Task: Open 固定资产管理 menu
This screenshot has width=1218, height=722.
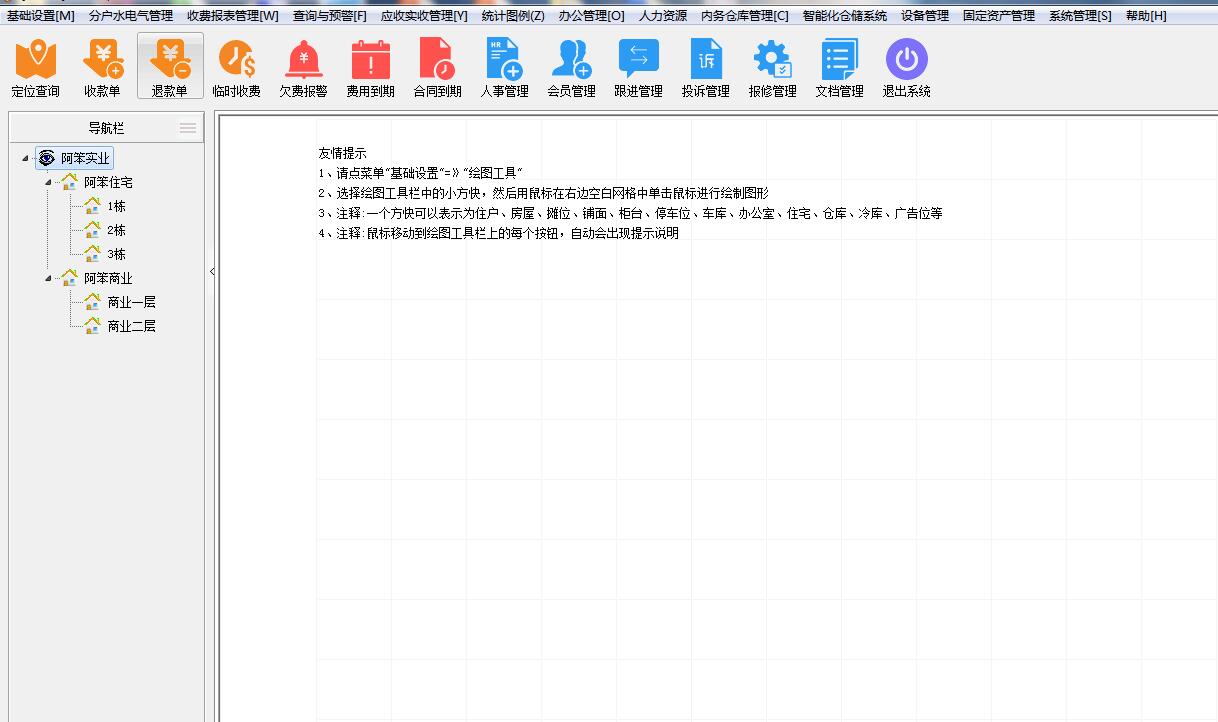Action: 999,16
